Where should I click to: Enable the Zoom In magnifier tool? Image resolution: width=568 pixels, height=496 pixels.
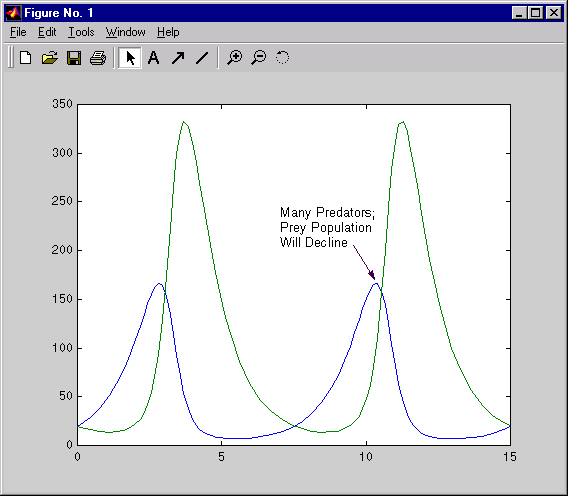click(x=235, y=58)
